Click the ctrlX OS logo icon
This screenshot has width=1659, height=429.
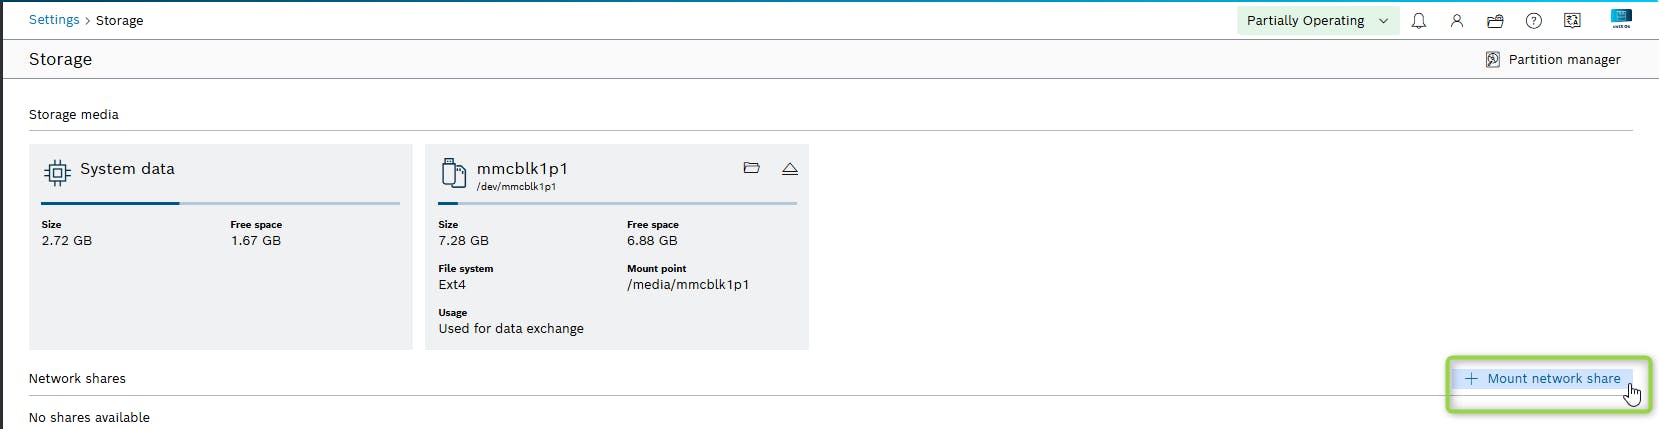1621,19
